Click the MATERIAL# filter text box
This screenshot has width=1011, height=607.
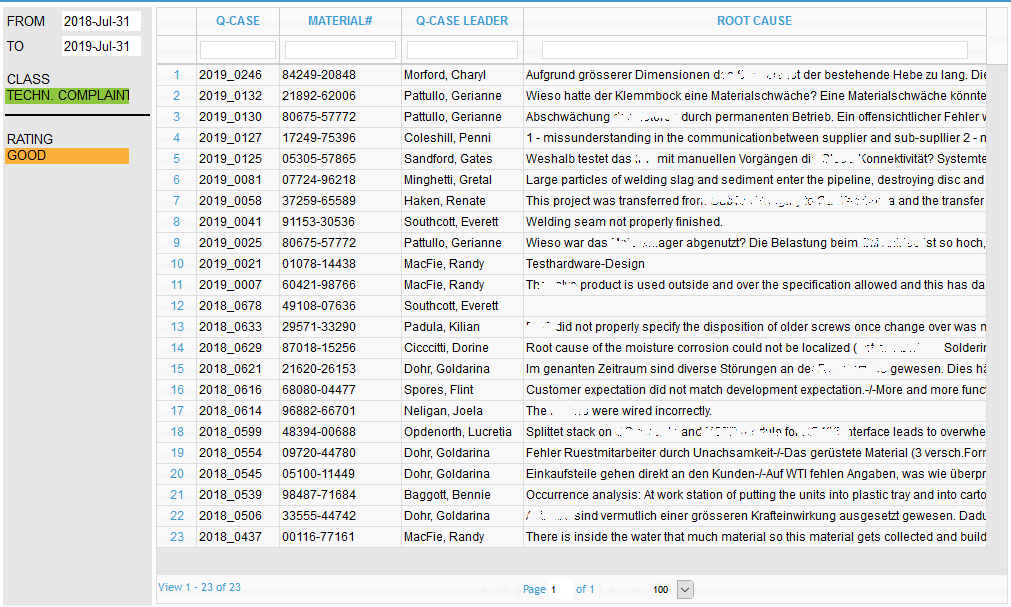pos(340,50)
